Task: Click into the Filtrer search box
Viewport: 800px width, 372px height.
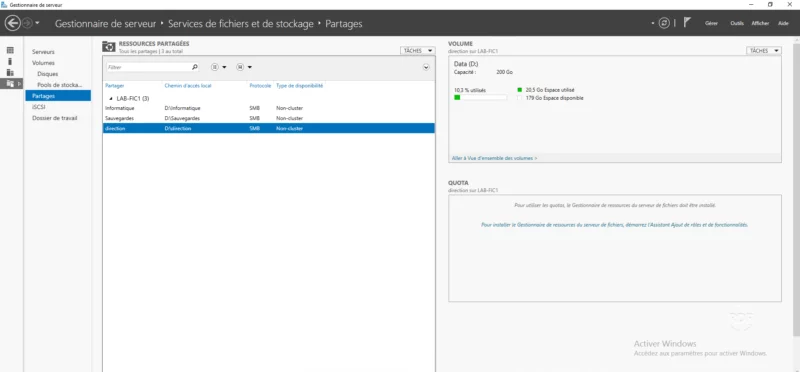Action: (x=148, y=67)
